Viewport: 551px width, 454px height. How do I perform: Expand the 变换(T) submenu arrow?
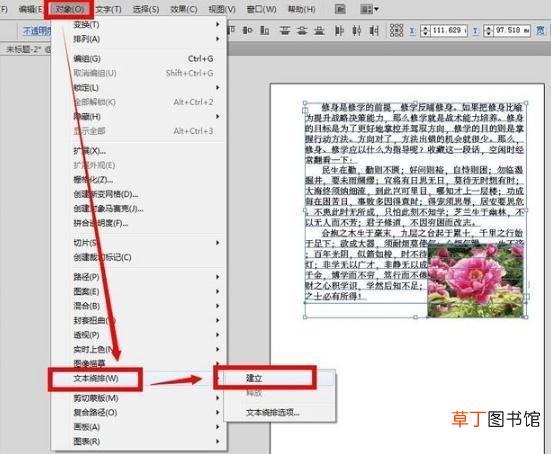point(218,24)
